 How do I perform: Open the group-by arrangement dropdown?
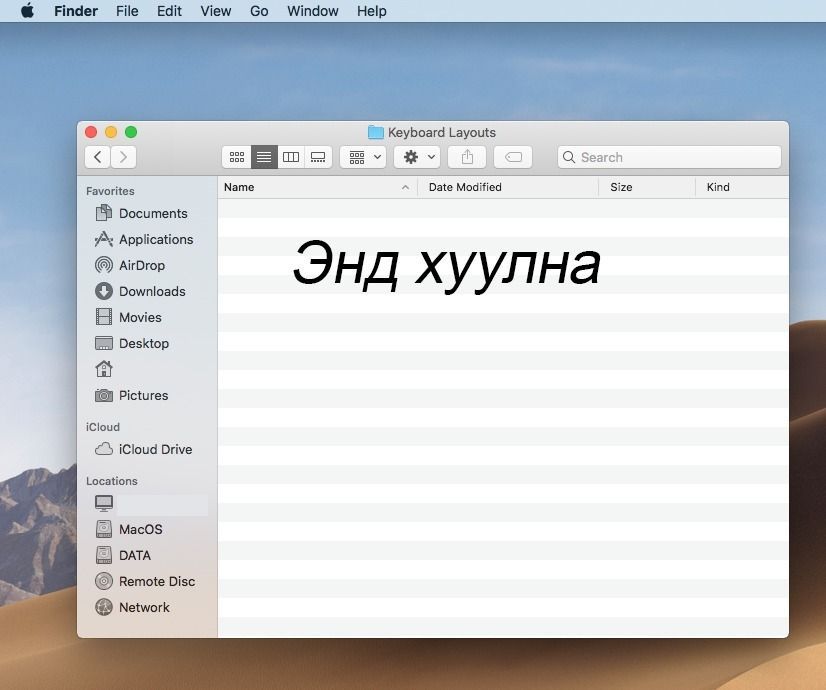pos(363,157)
